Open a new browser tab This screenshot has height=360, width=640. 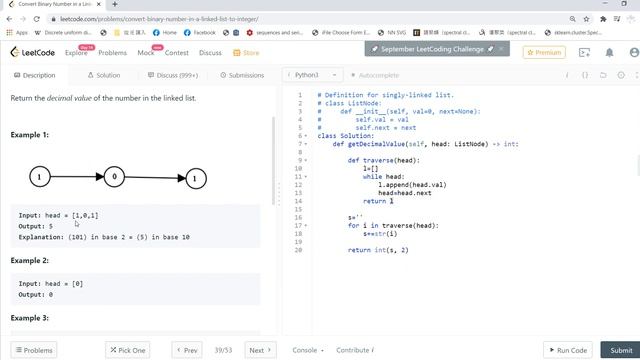(115, 4)
